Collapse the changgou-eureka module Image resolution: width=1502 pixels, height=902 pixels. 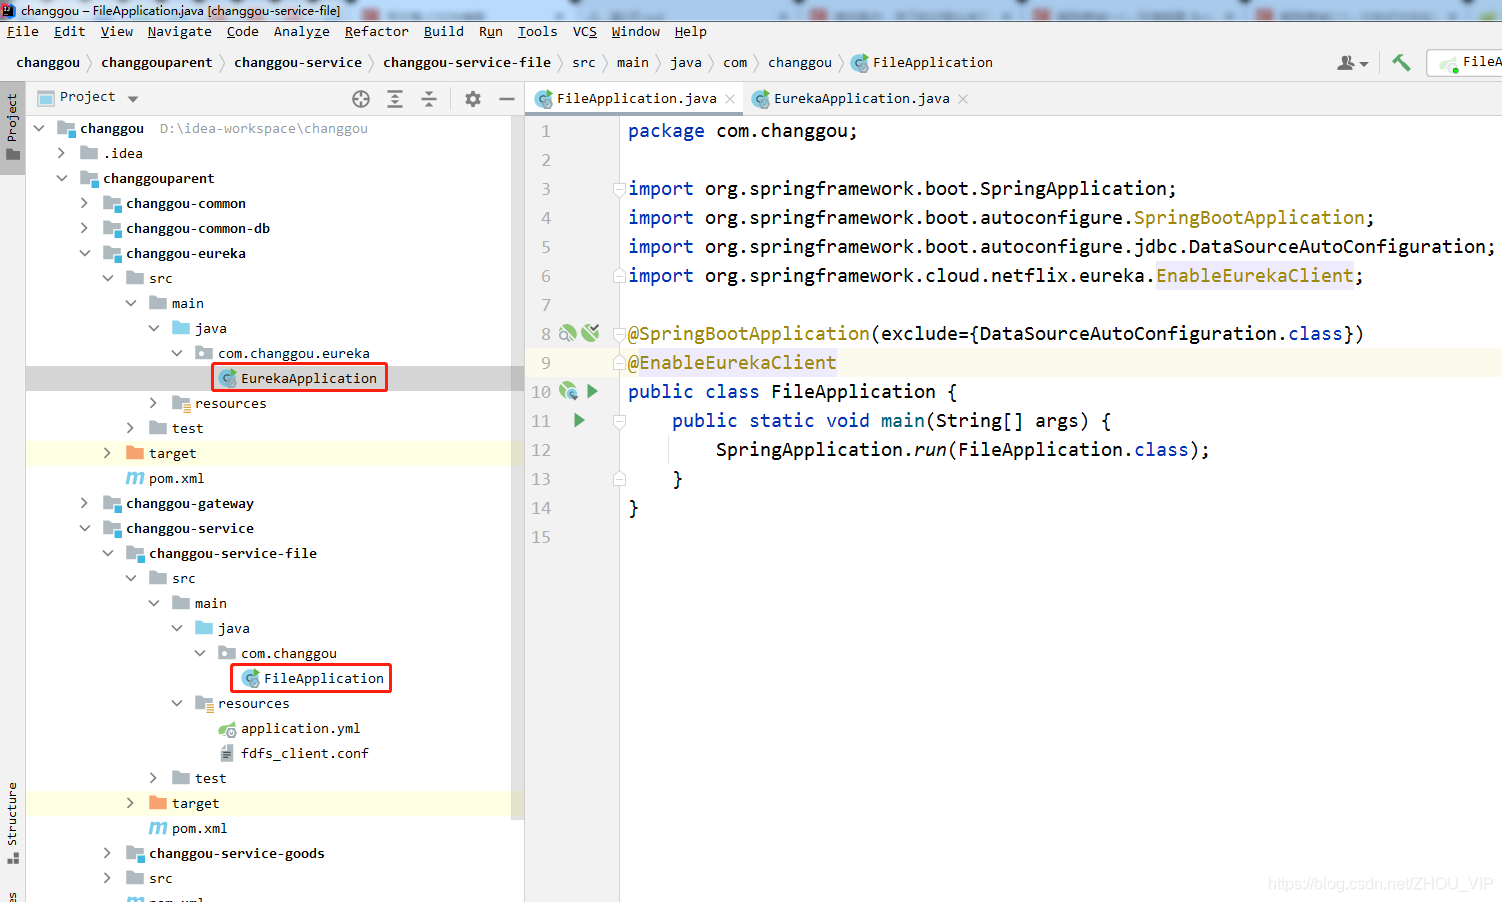(85, 253)
